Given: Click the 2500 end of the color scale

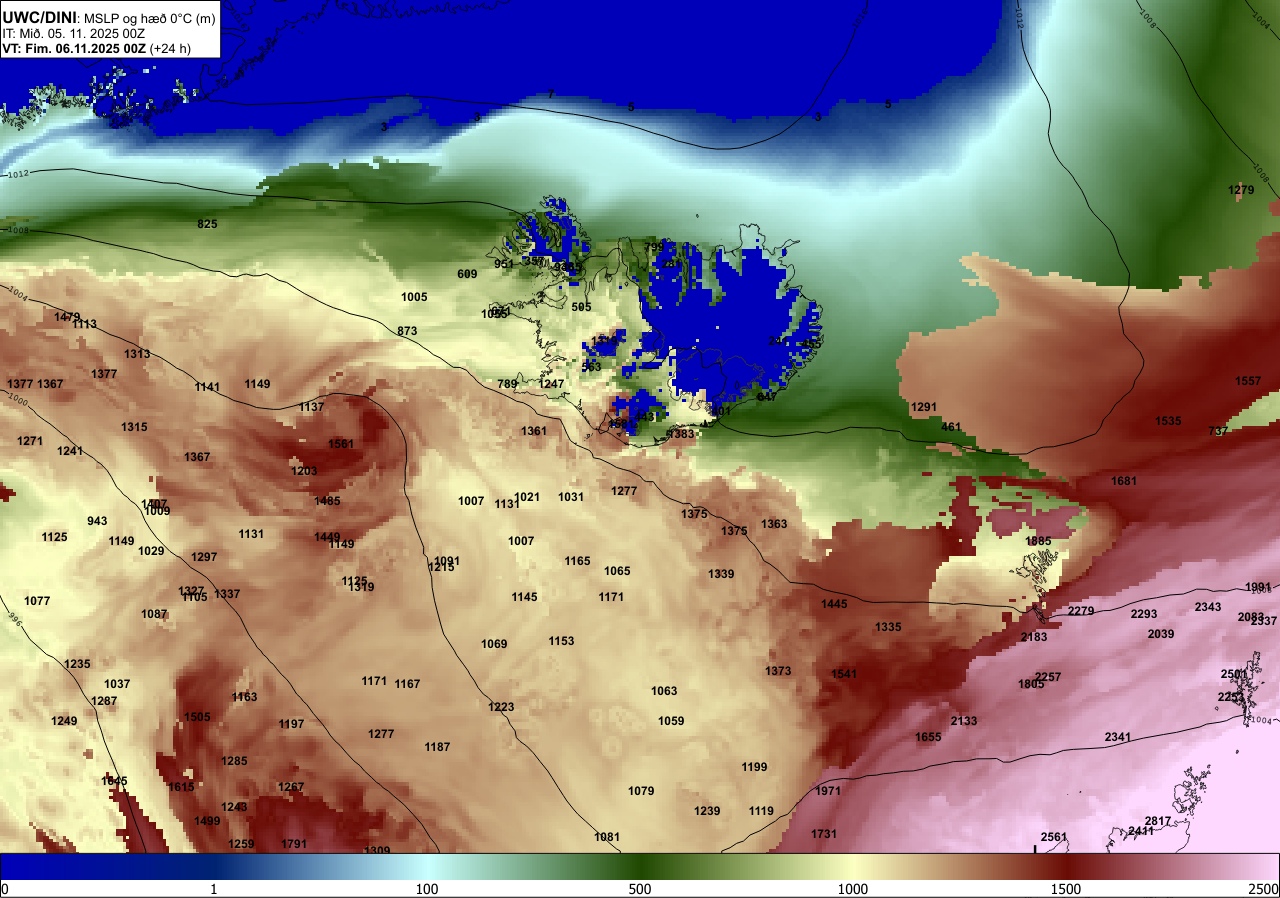Looking at the screenshot, I should point(1262,889).
